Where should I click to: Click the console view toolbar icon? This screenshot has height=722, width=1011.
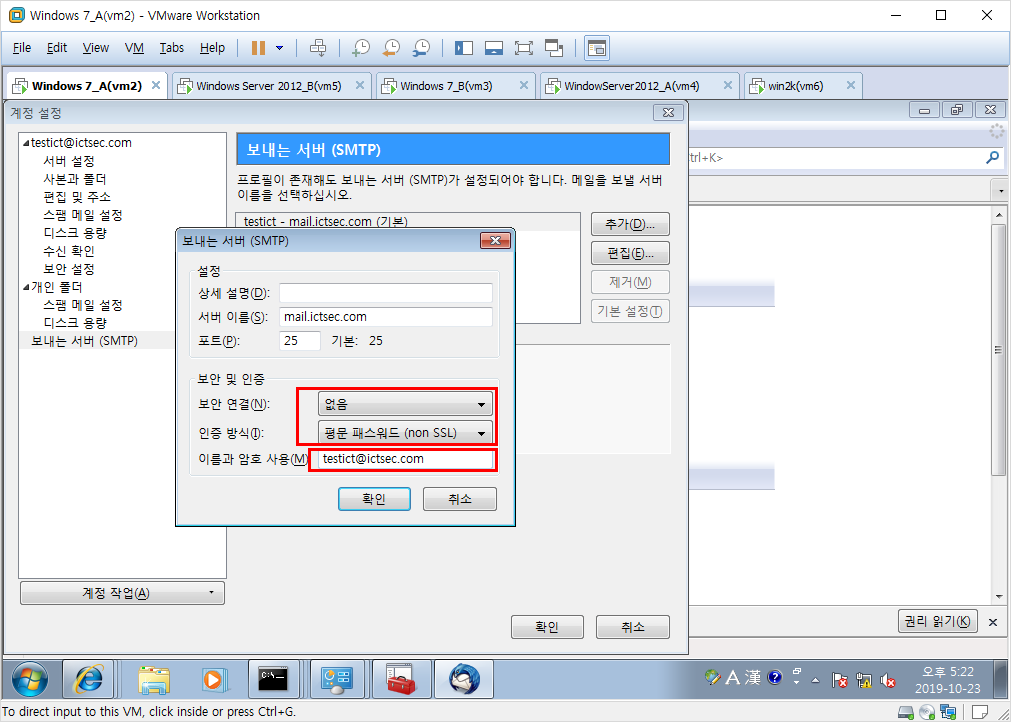pyautogui.click(x=597, y=48)
